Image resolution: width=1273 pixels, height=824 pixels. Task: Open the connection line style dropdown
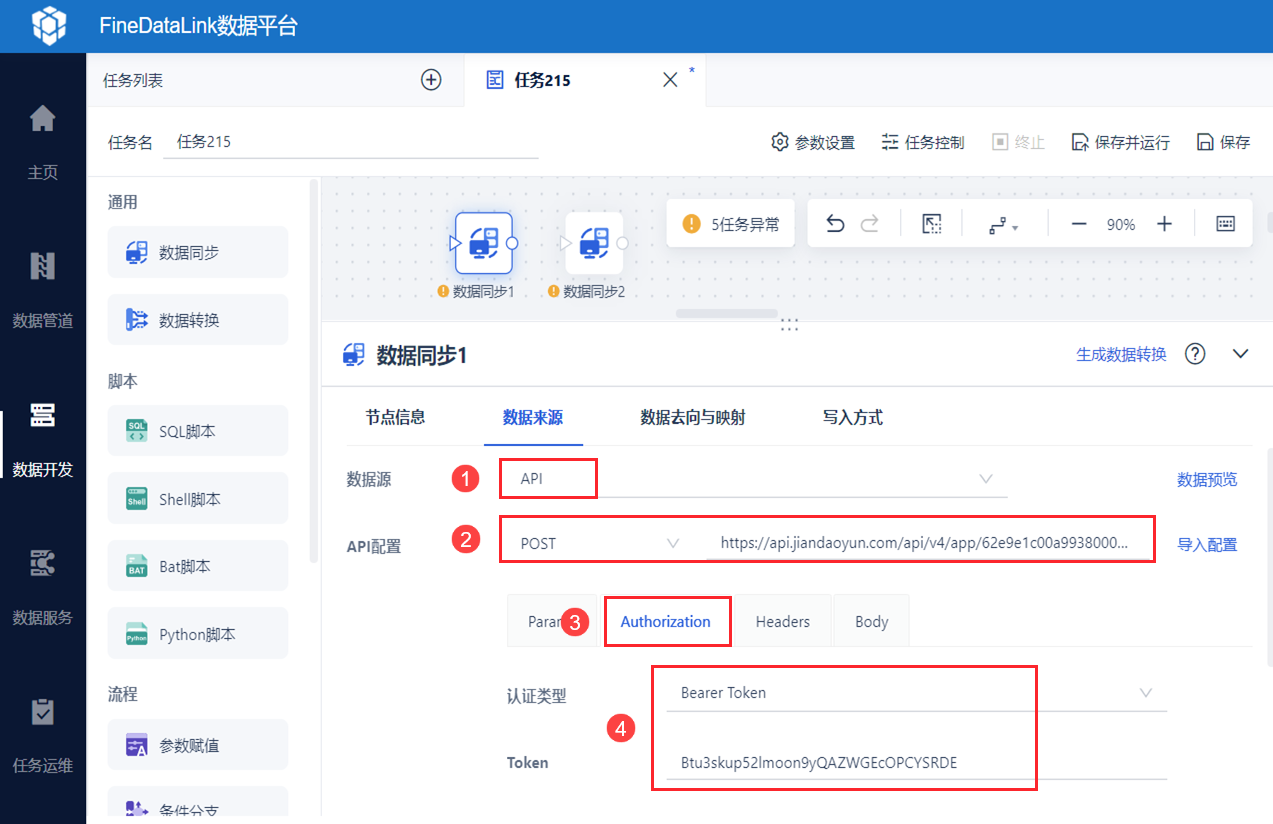[1003, 226]
